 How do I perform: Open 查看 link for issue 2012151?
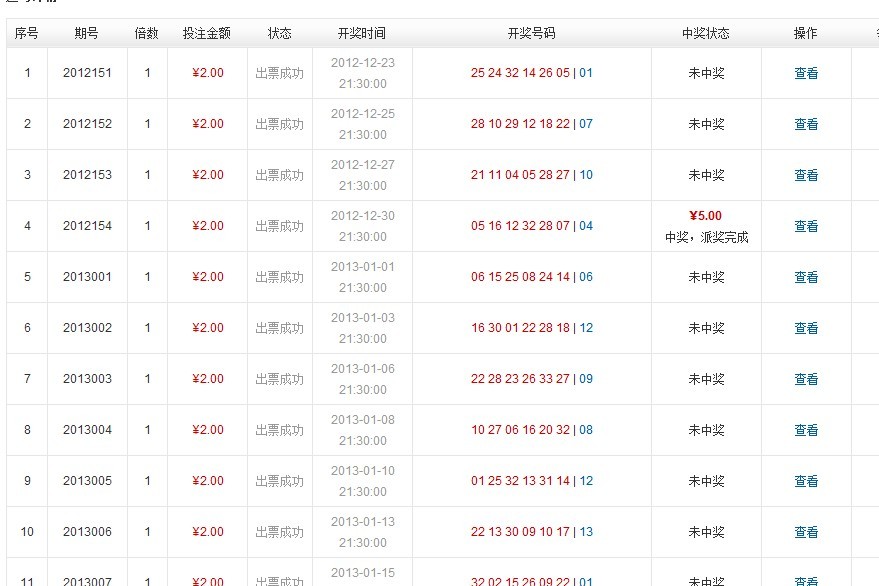click(806, 73)
